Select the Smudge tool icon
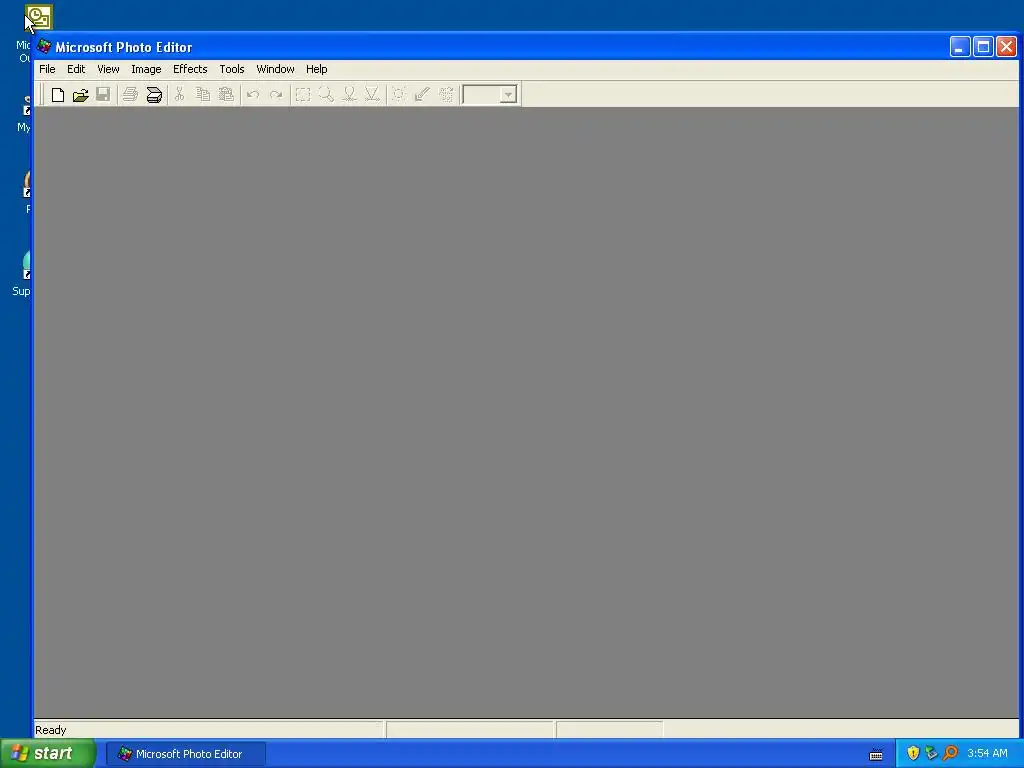The width and height of the screenshot is (1024, 768). click(349, 95)
